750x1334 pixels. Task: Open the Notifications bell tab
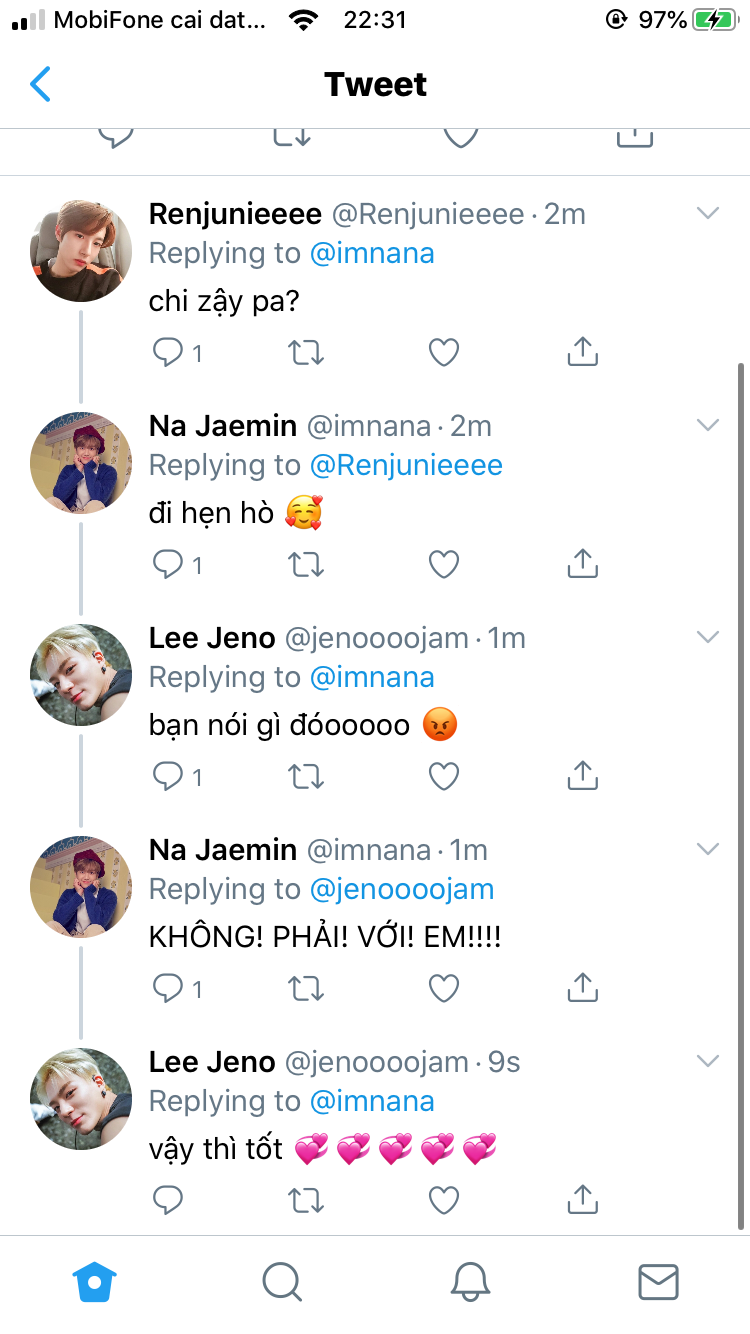470,1281
